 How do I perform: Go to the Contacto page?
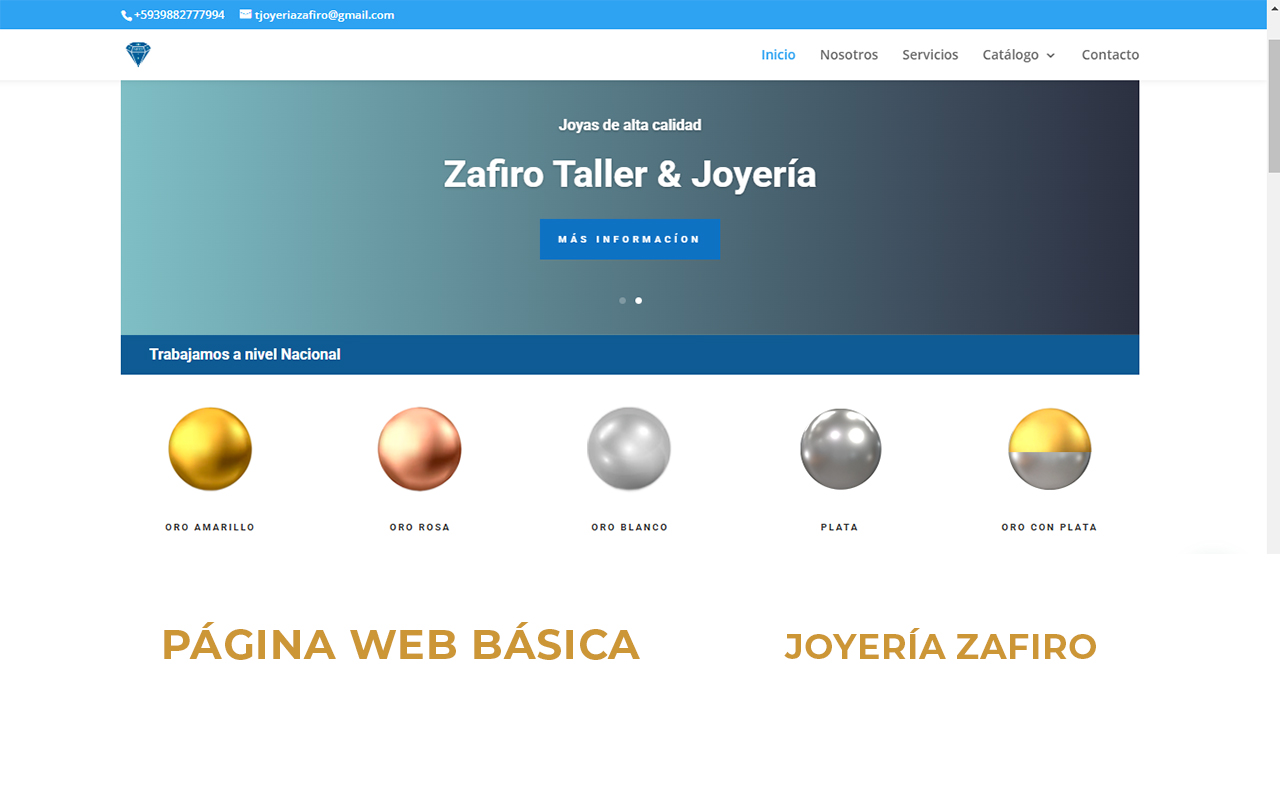pyautogui.click(x=1110, y=55)
